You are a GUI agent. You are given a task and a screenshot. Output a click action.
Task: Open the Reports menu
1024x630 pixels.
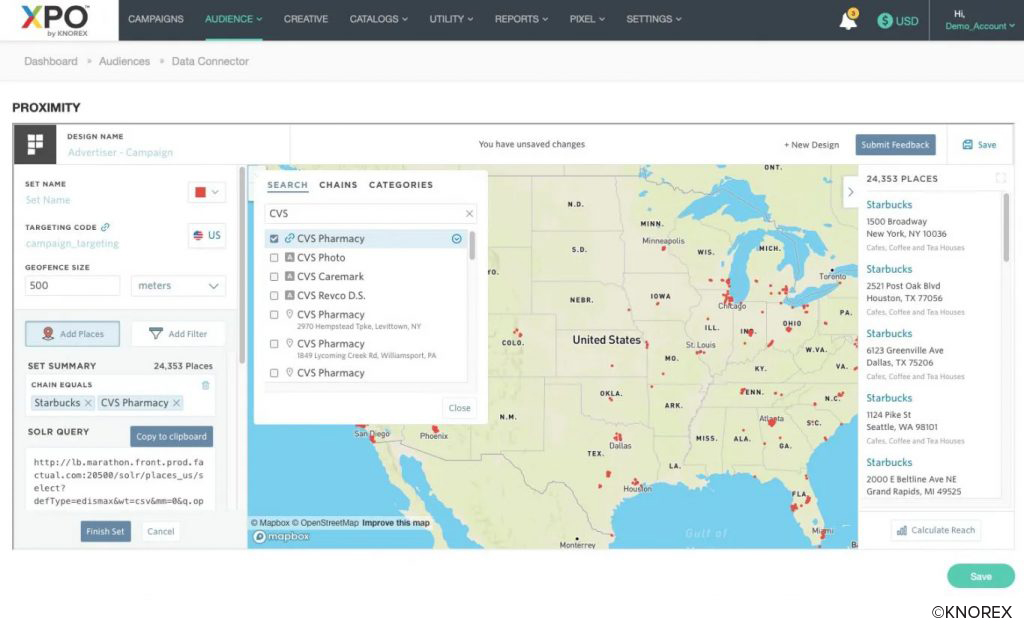[x=520, y=19]
